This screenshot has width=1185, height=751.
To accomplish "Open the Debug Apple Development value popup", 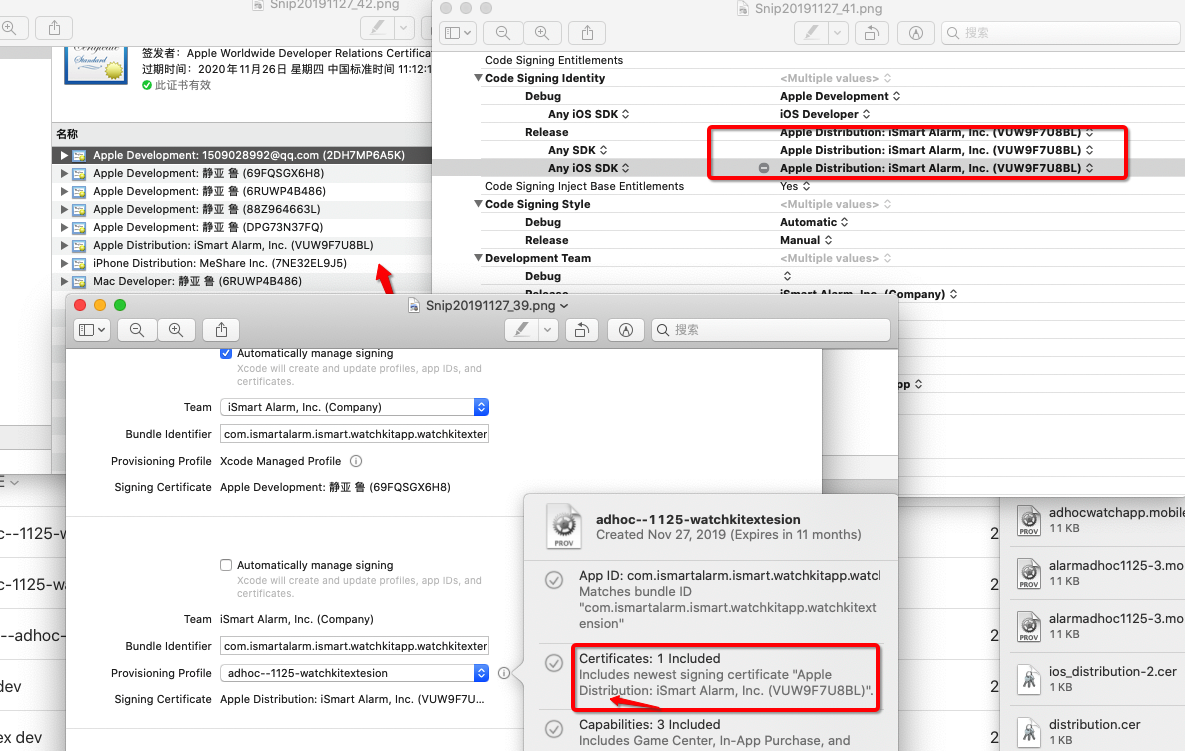I will tap(840, 96).
